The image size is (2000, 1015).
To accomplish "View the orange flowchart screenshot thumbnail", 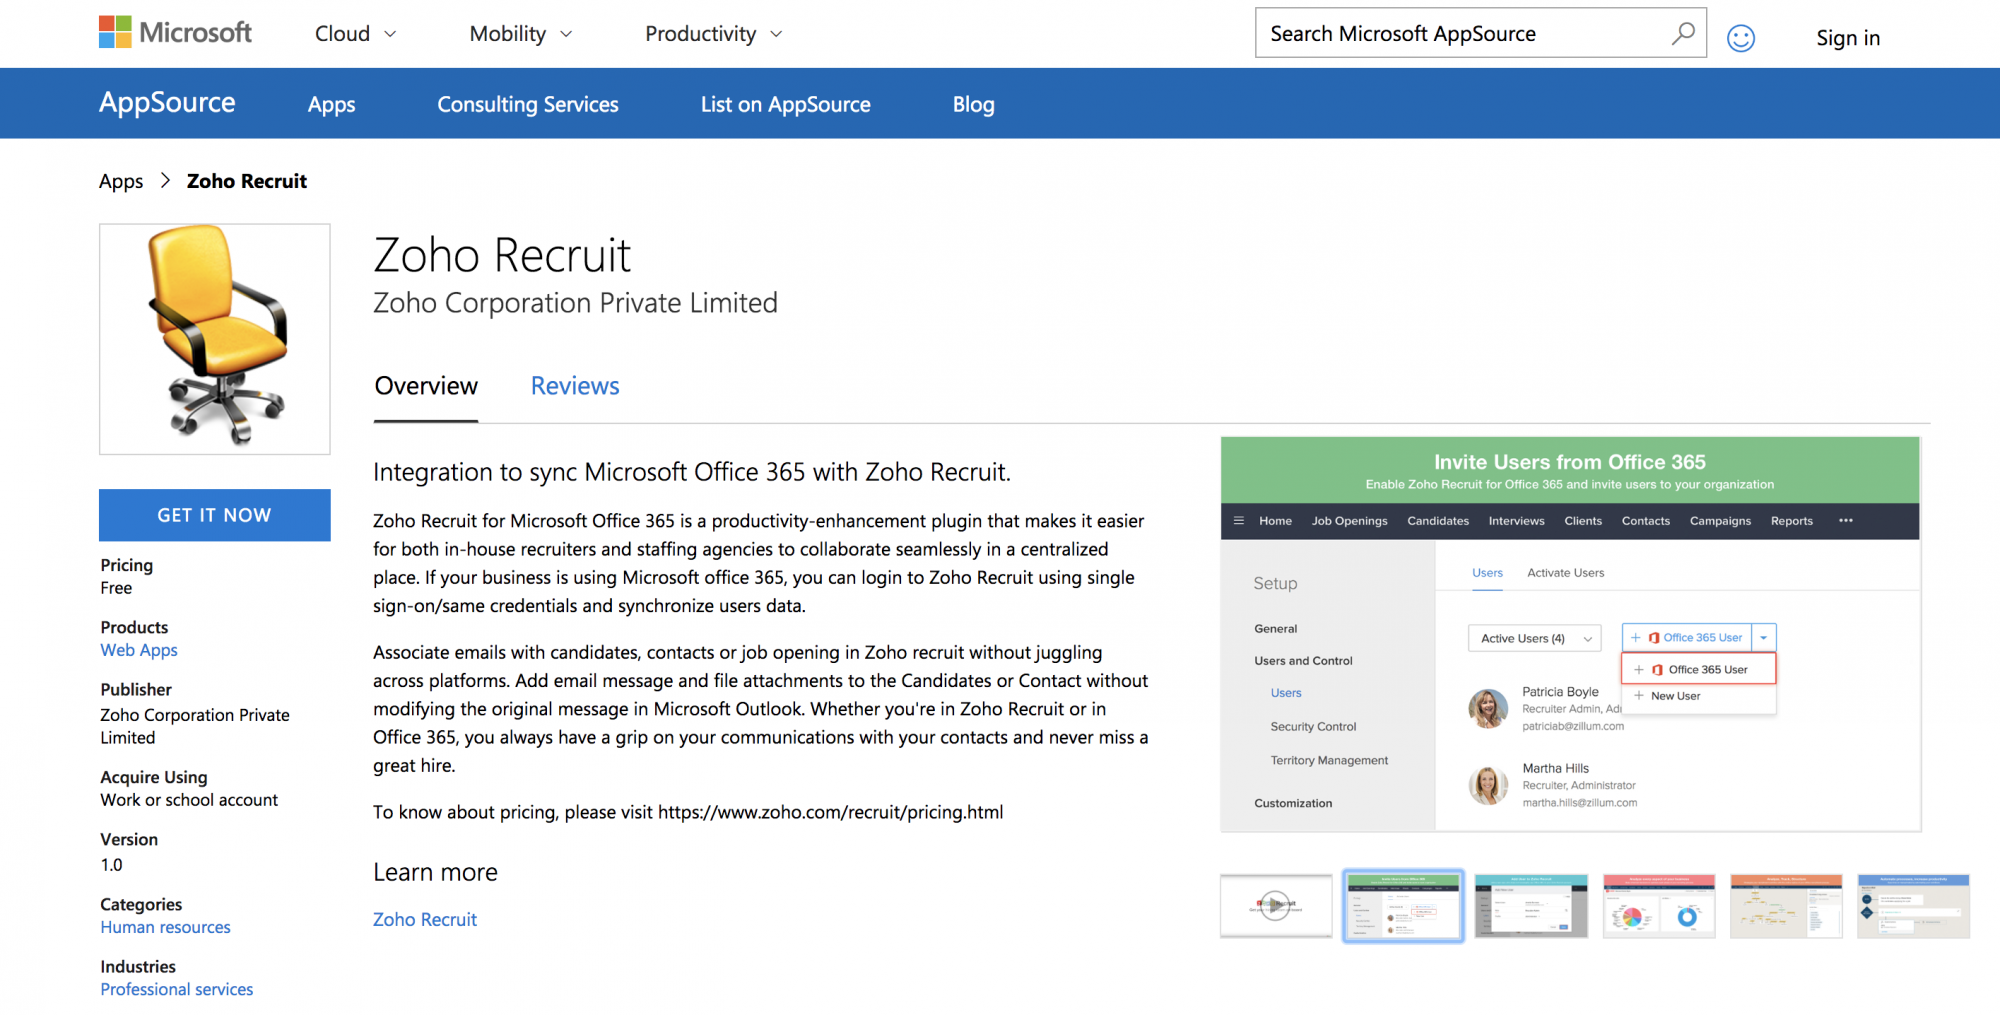I will pyautogui.click(x=1785, y=906).
